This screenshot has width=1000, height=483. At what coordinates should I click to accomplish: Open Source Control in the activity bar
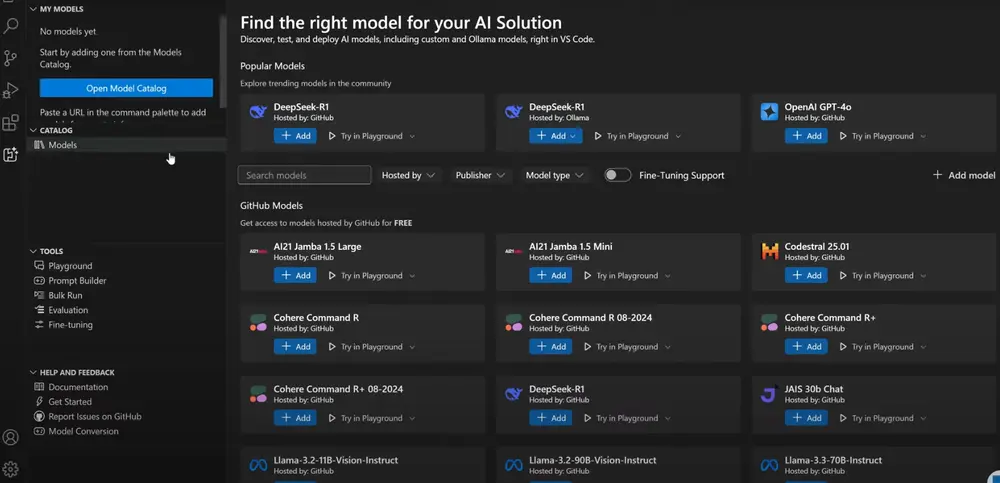click(x=11, y=58)
